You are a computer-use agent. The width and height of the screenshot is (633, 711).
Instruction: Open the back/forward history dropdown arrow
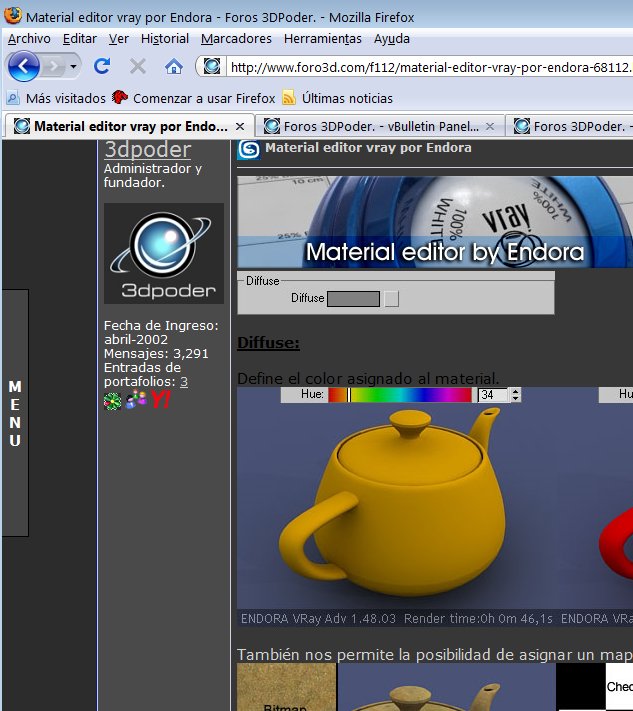click(73, 67)
